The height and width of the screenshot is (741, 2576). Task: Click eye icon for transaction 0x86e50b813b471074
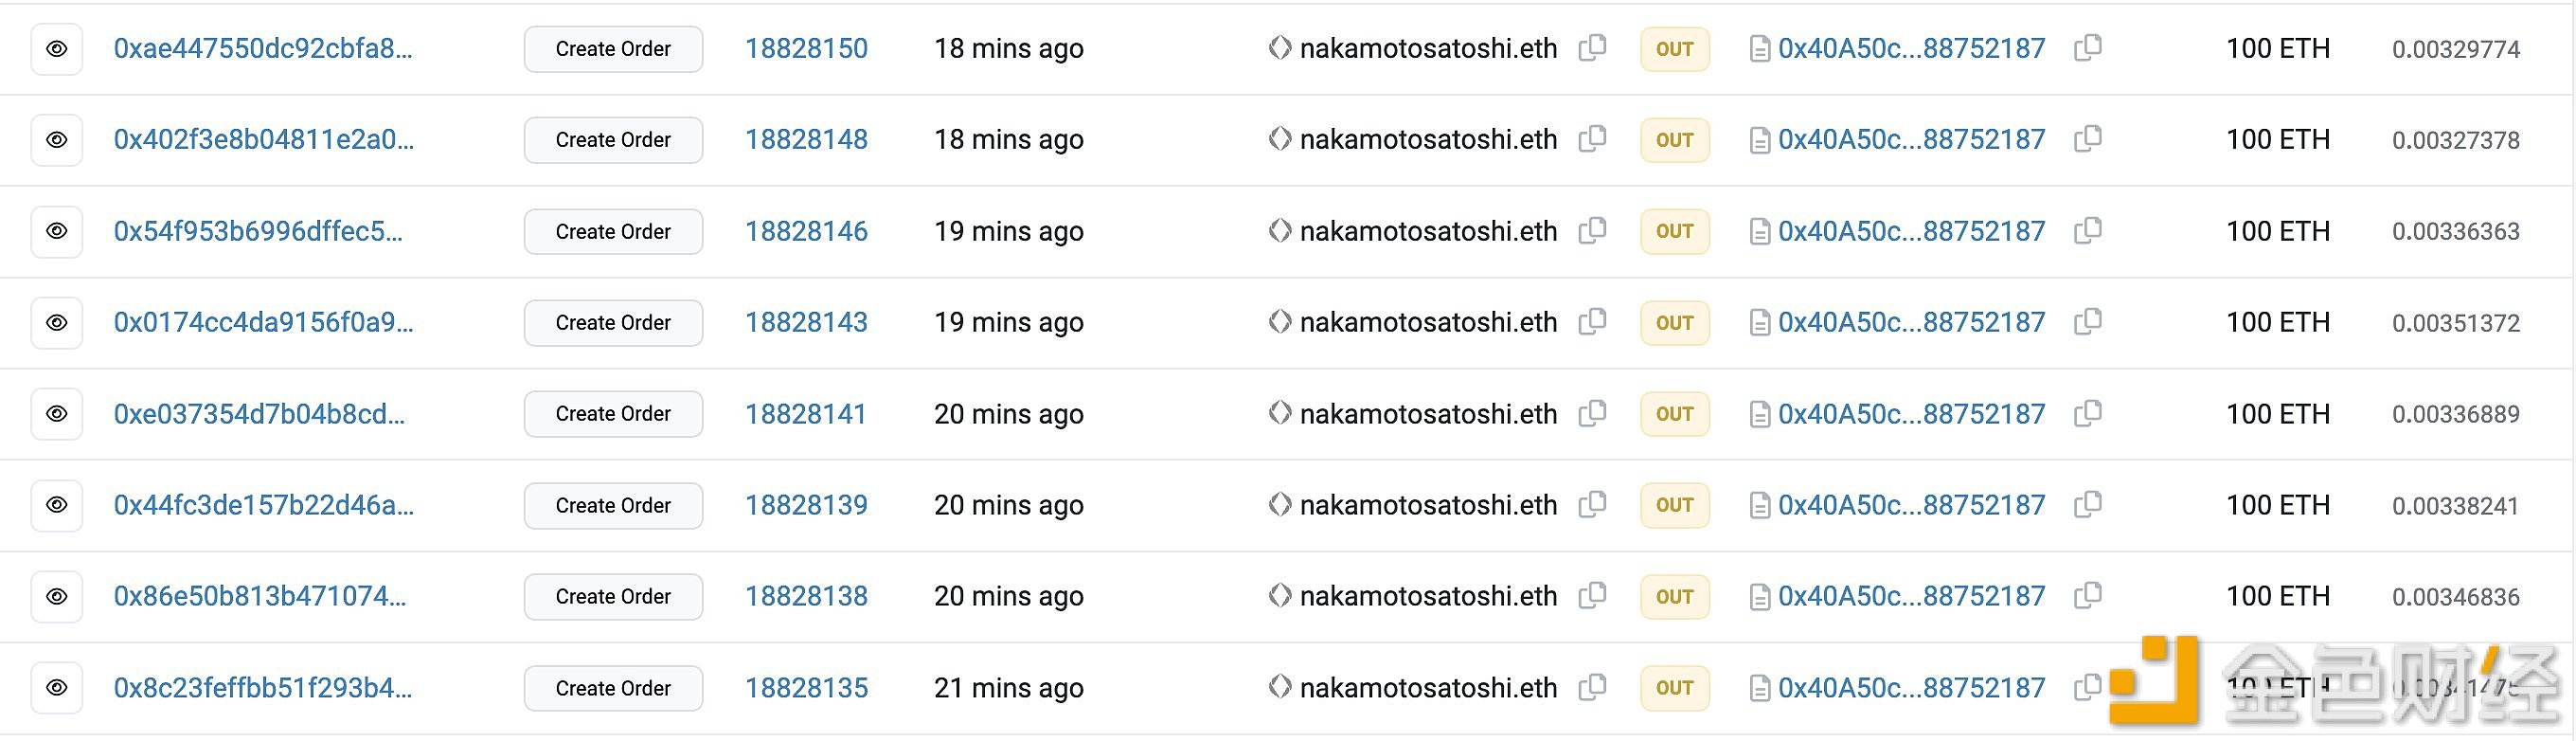click(x=57, y=597)
